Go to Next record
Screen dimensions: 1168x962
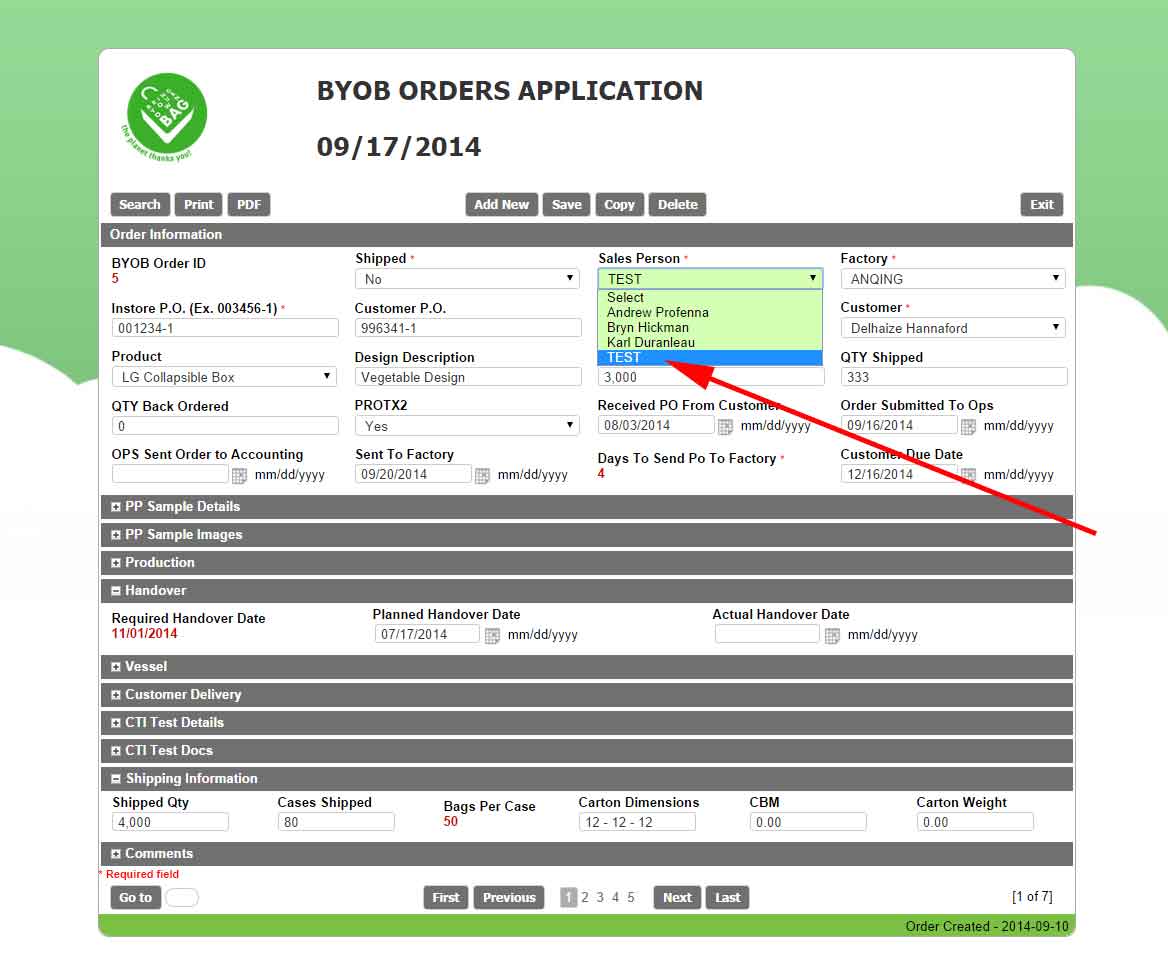(x=677, y=898)
